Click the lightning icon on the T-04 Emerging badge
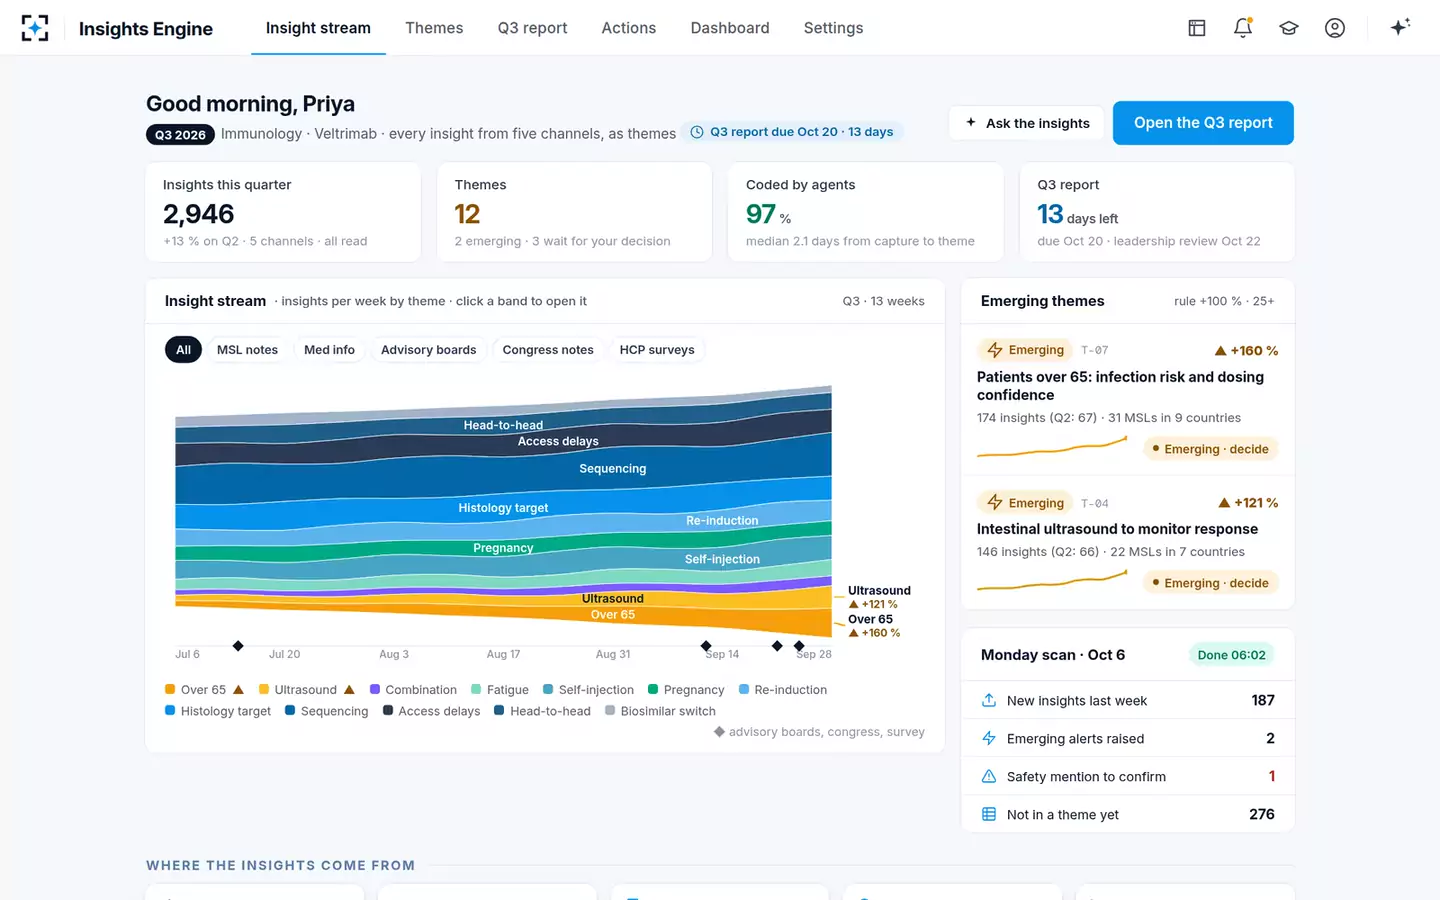 (995, 503)
